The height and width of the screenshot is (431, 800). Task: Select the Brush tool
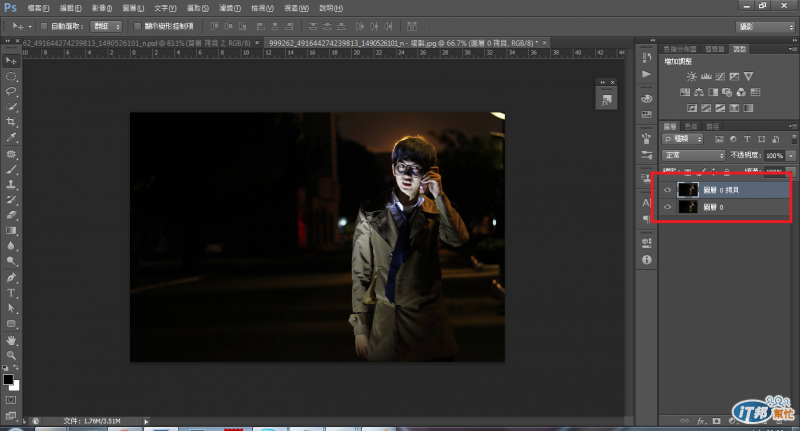tap(11, 169)
